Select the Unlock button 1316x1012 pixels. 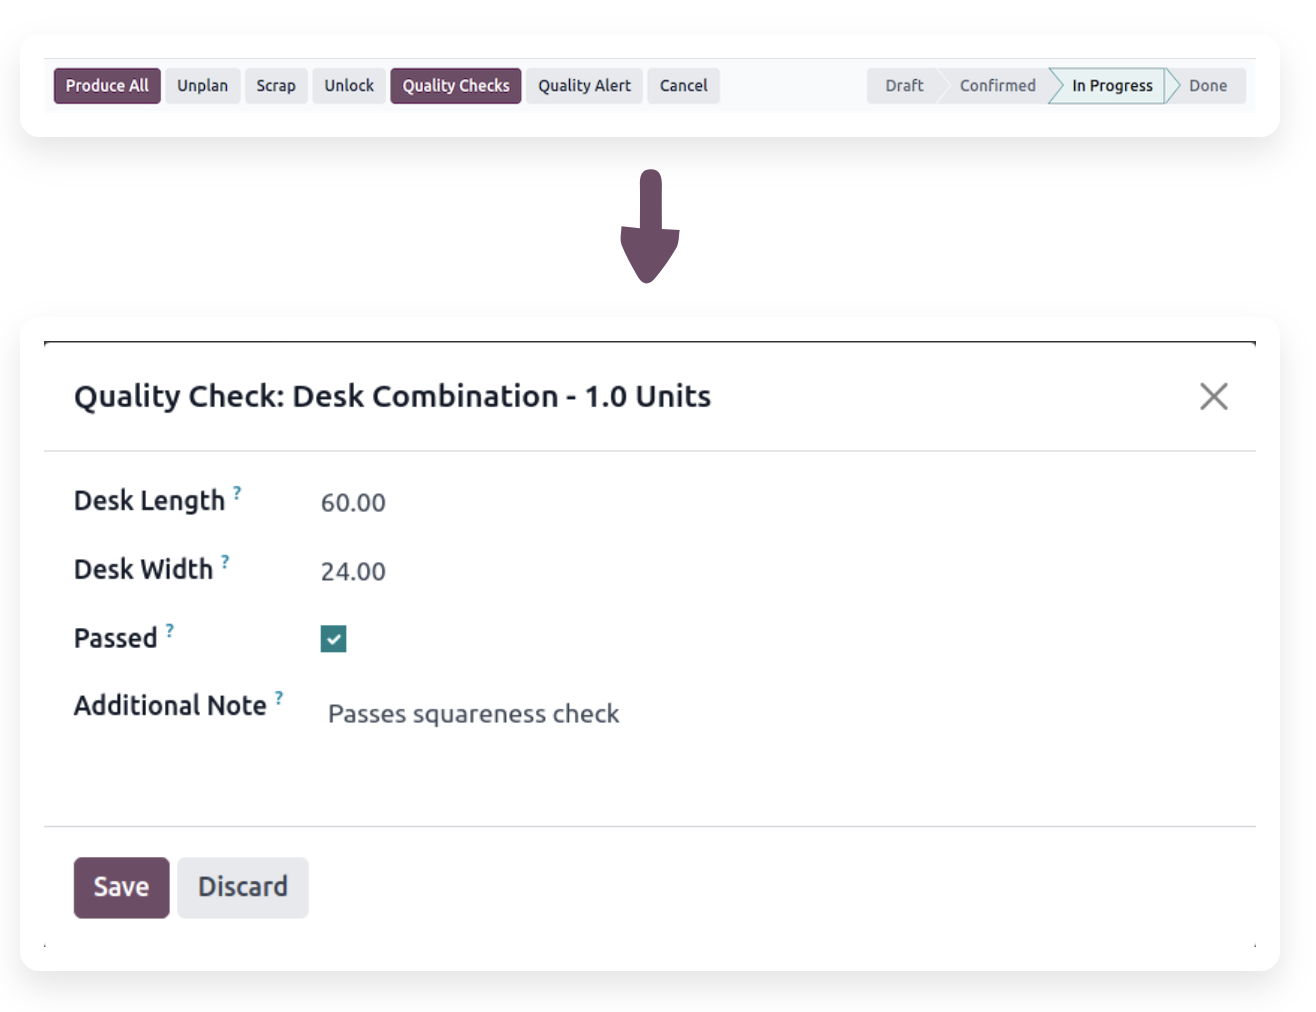[348, 86]
